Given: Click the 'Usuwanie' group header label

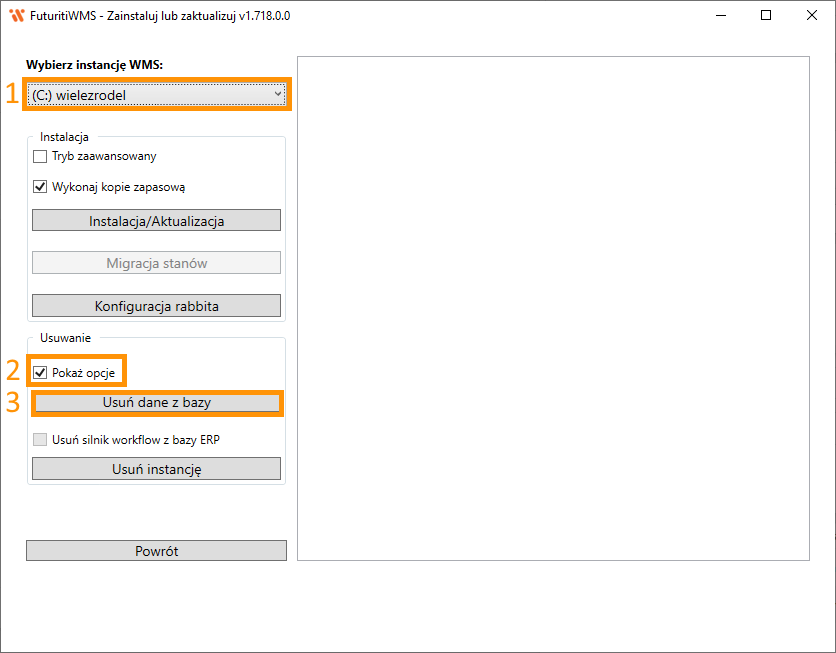Looking at the screenshot, I should point(65,338).
